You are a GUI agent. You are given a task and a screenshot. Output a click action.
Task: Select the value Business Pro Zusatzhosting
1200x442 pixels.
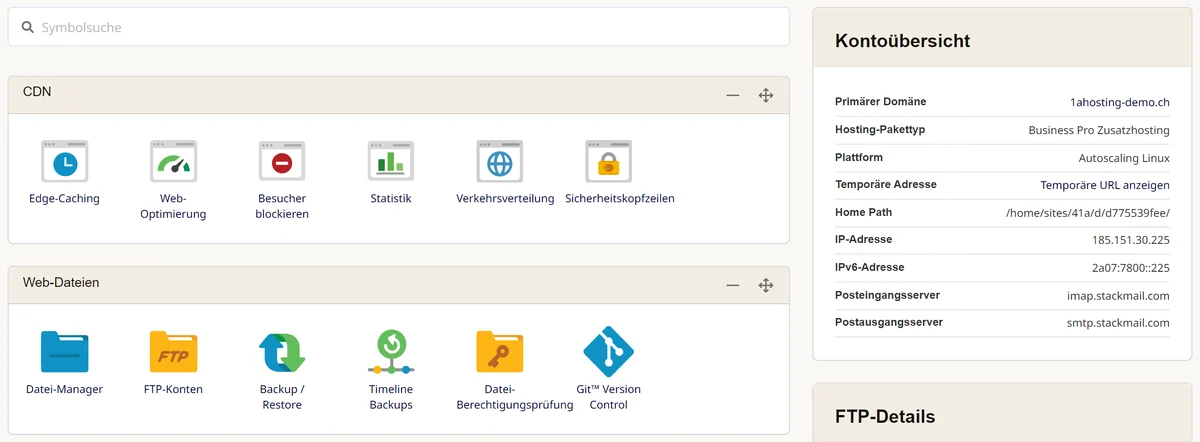[x=1099, y=130]
